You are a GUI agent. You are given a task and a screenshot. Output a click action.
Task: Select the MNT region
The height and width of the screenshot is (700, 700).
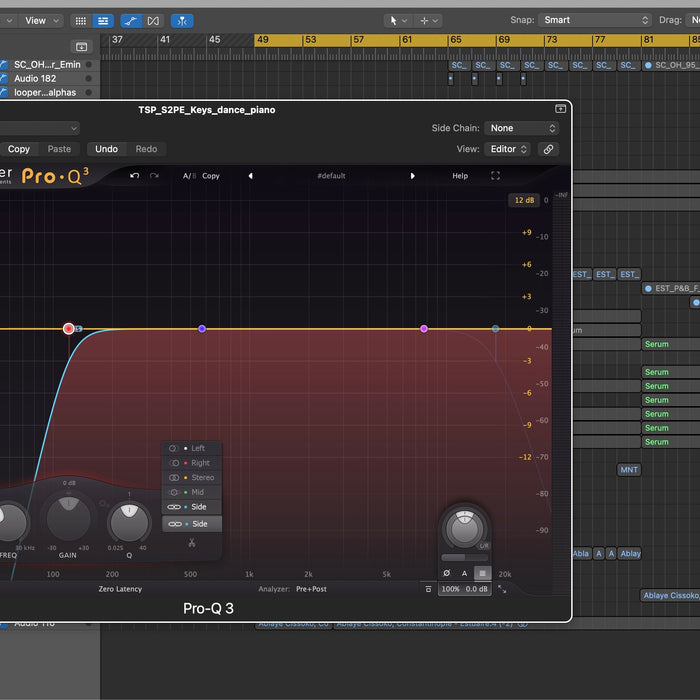[629, 470]
